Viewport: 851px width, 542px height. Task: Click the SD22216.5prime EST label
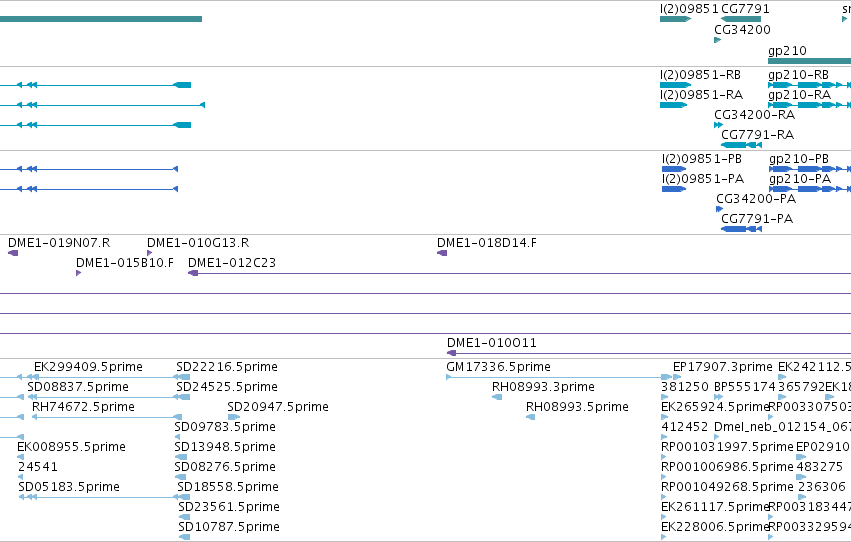click(227, 367)
